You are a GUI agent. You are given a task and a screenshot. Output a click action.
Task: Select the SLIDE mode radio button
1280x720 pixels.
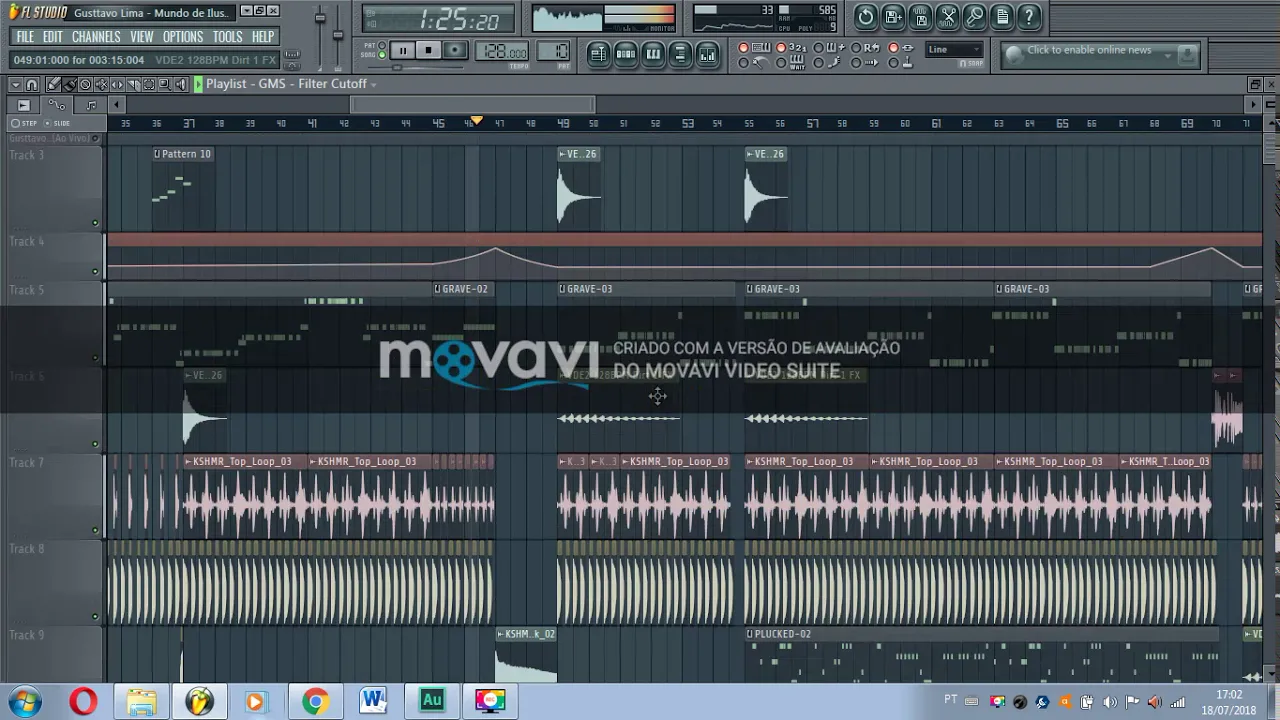tap(47, 123)
